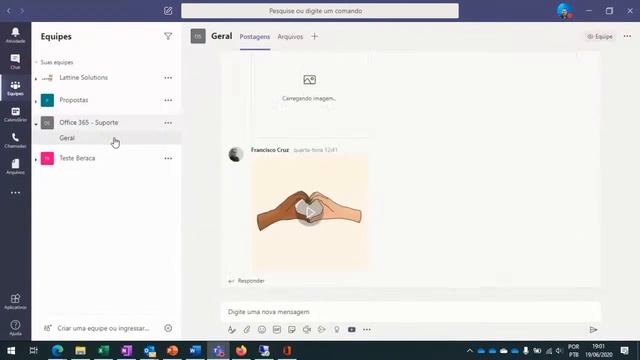Open the profile avatar menu
Viewport: 640px width, 360px height.
pos(564,11)
